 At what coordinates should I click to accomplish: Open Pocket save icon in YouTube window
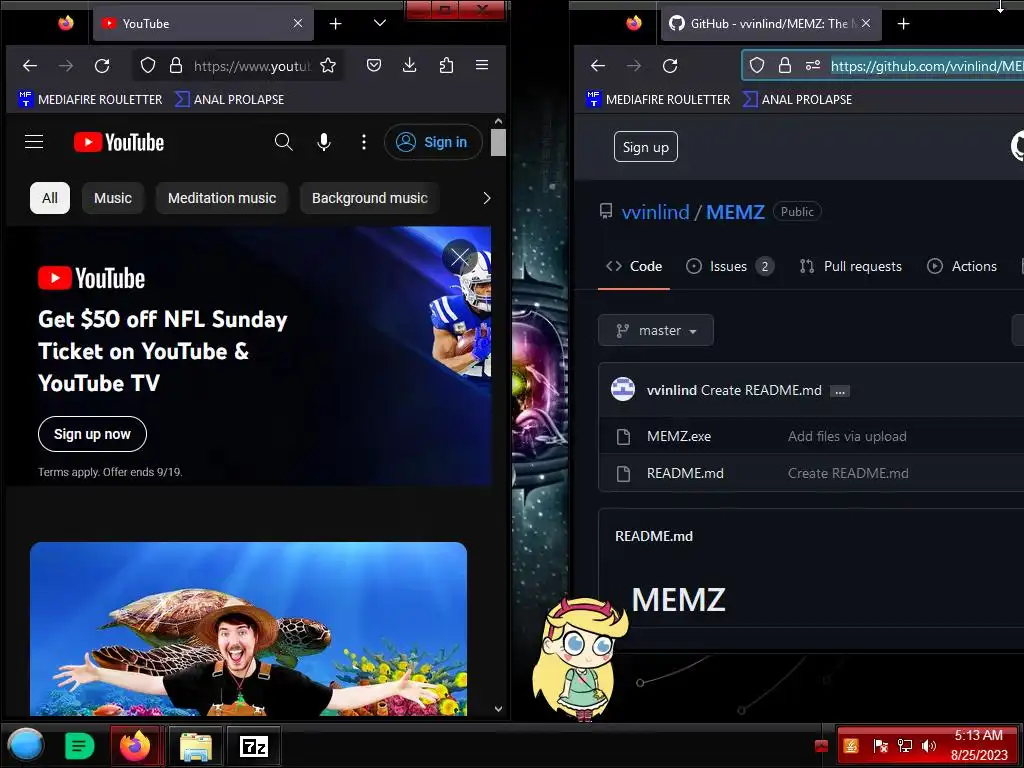(374, 65)
